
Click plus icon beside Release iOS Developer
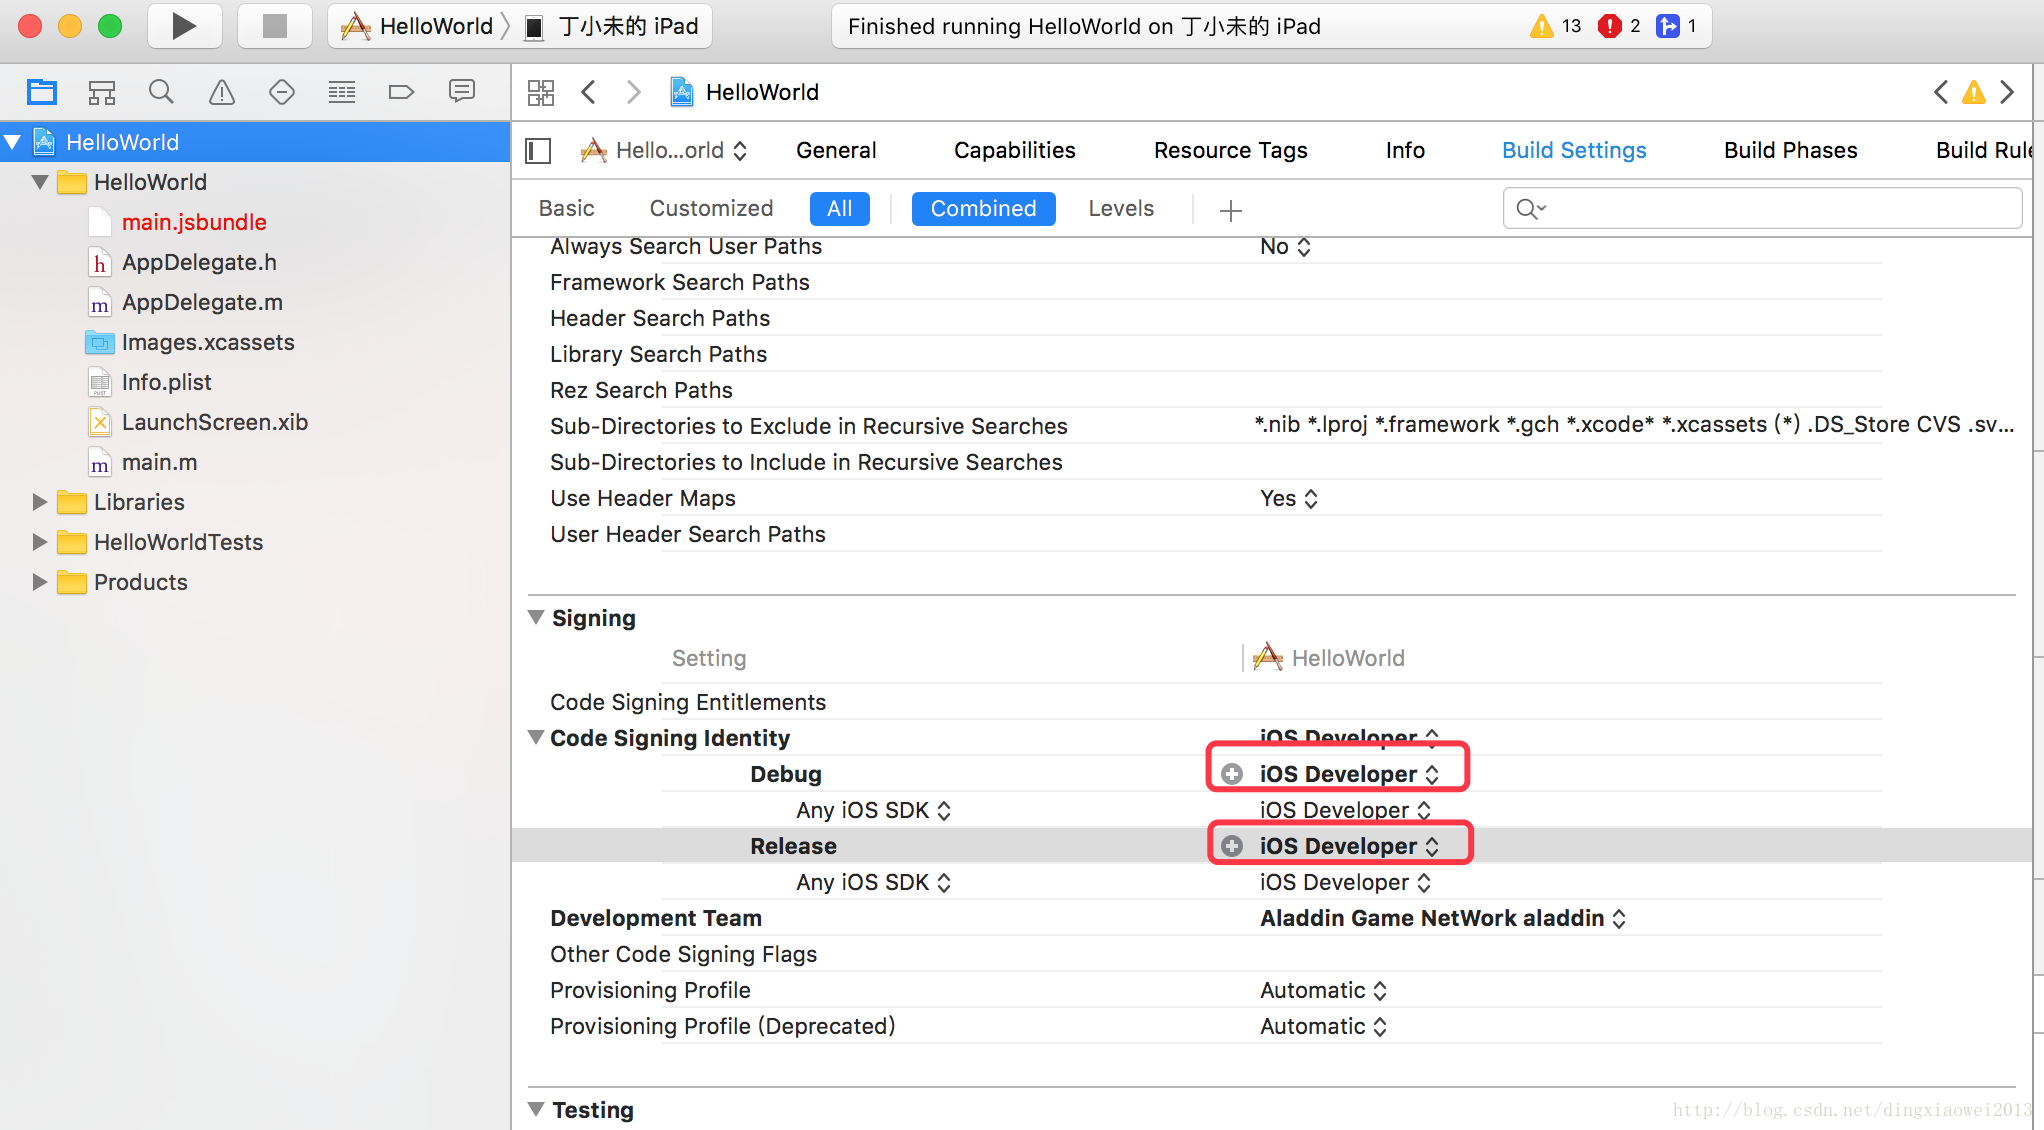1232,846
